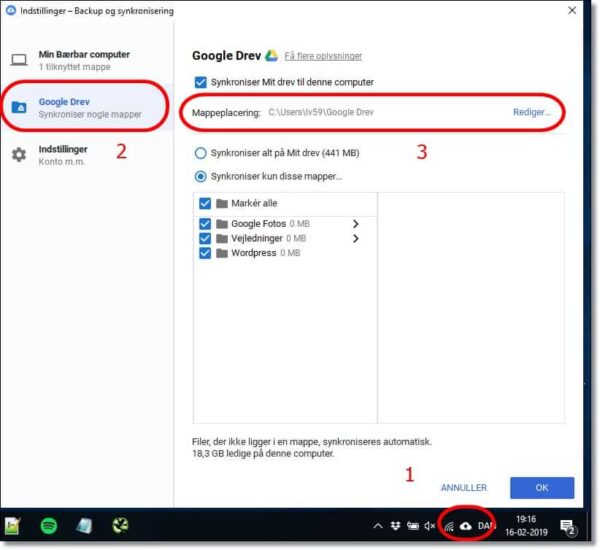Click the DAN language indicator

coord(487,526)
